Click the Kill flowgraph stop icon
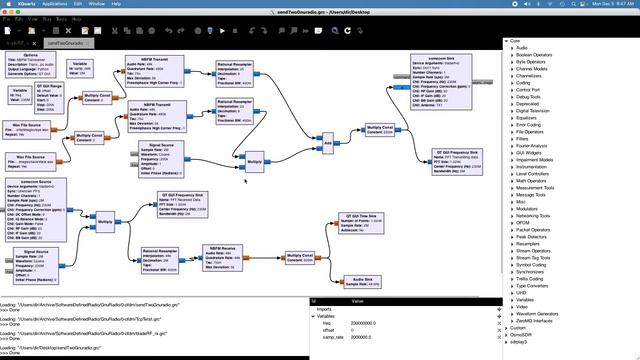The image size is (640, 360). (x=235, y=31)
